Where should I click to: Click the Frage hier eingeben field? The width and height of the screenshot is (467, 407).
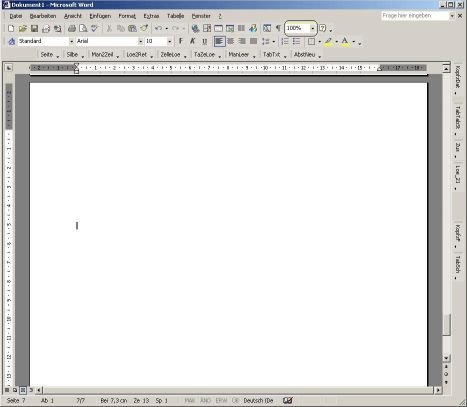pos(415,16)
